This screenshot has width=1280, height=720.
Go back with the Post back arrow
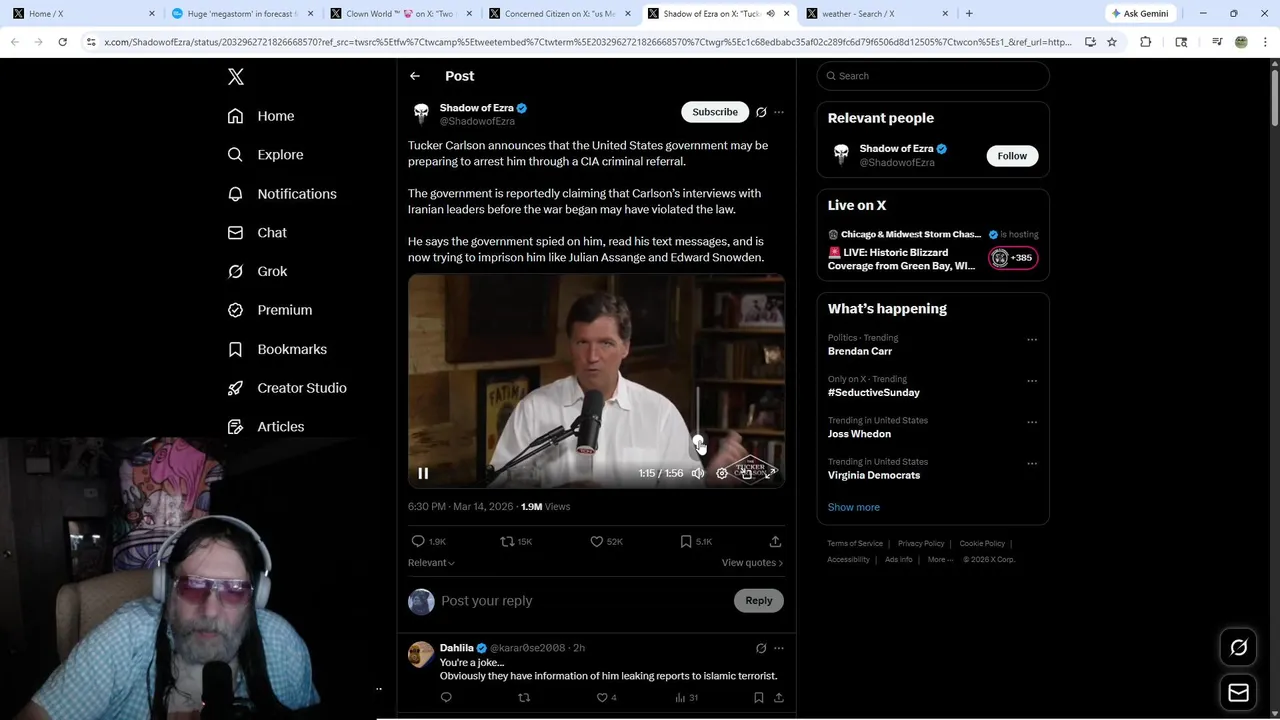415,76
